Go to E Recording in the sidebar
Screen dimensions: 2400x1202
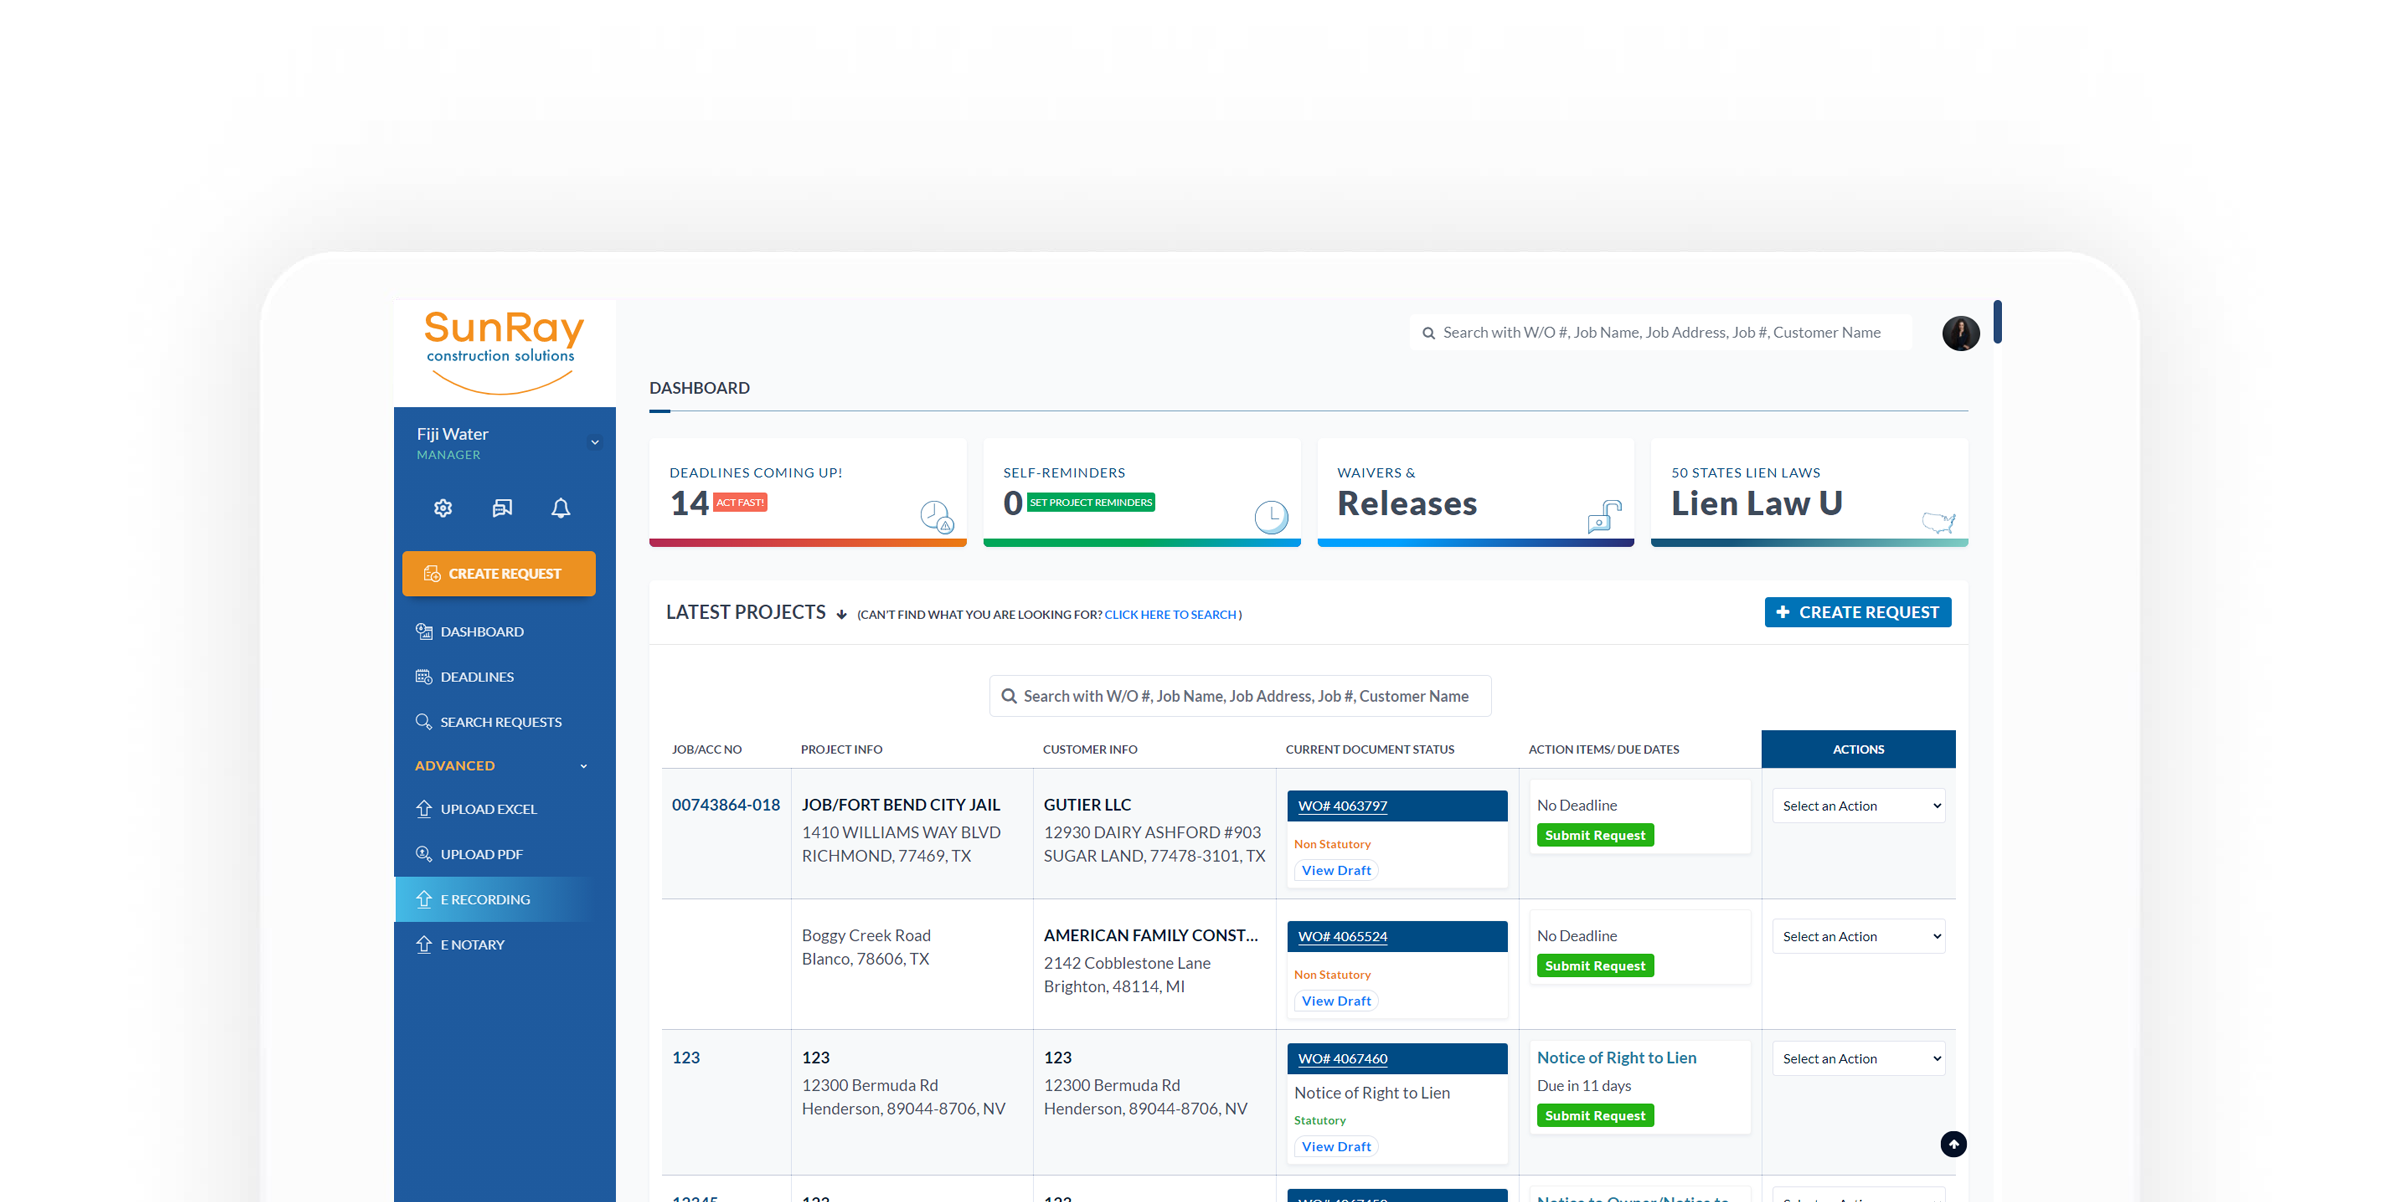tap(485, 899)
